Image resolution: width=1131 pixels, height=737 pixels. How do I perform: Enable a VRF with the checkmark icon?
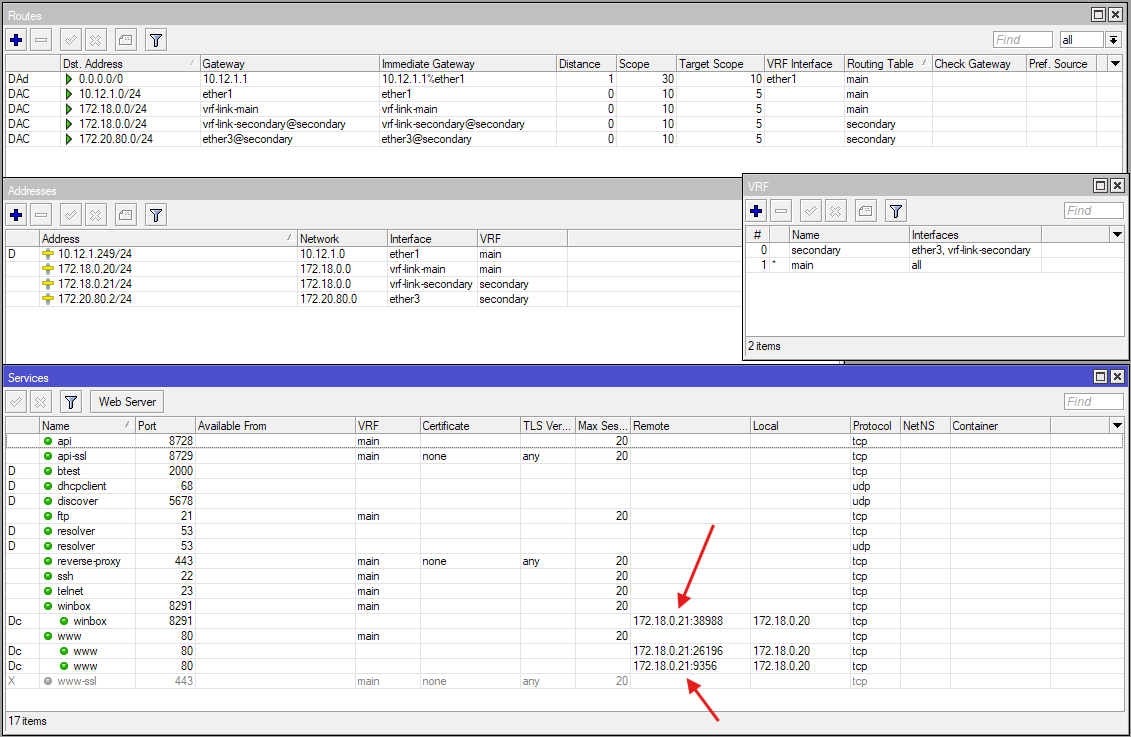coord(811,211)
